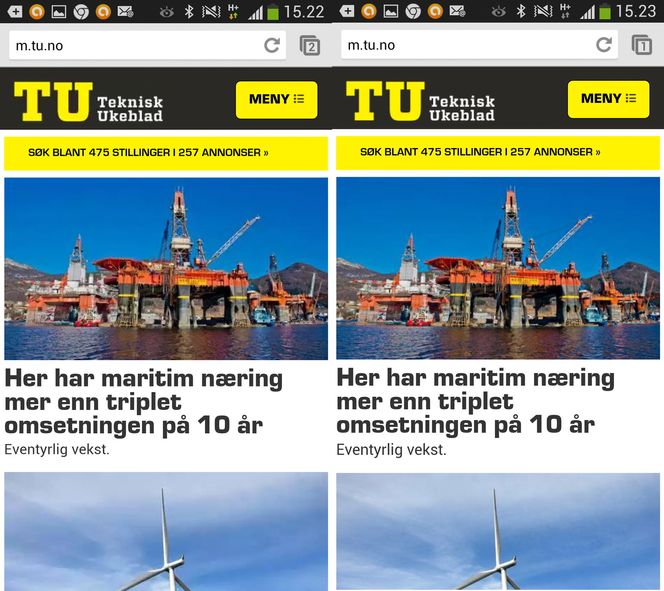Tap the eye (smart stay) icon, left status bar
664x591 pixels.
[166, 12]
